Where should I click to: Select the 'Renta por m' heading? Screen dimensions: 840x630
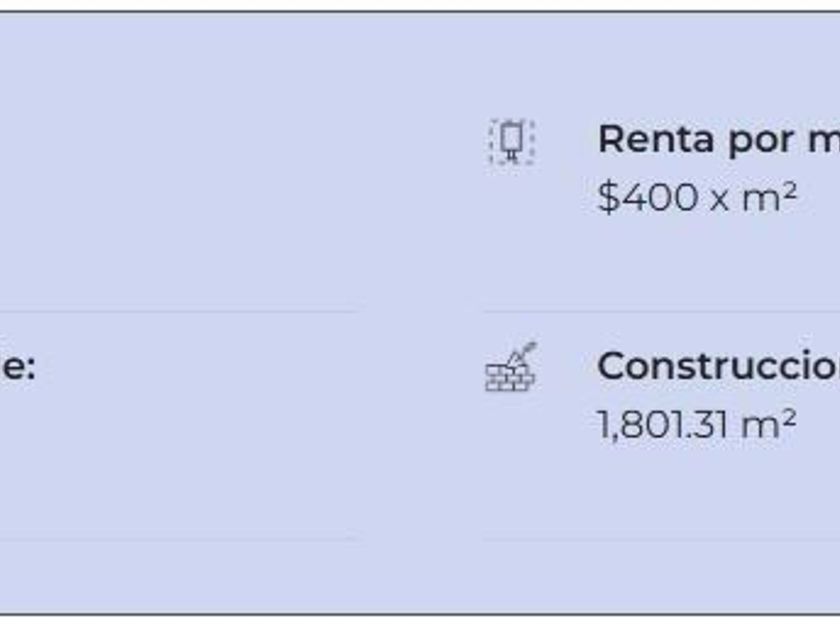point(717,140)
